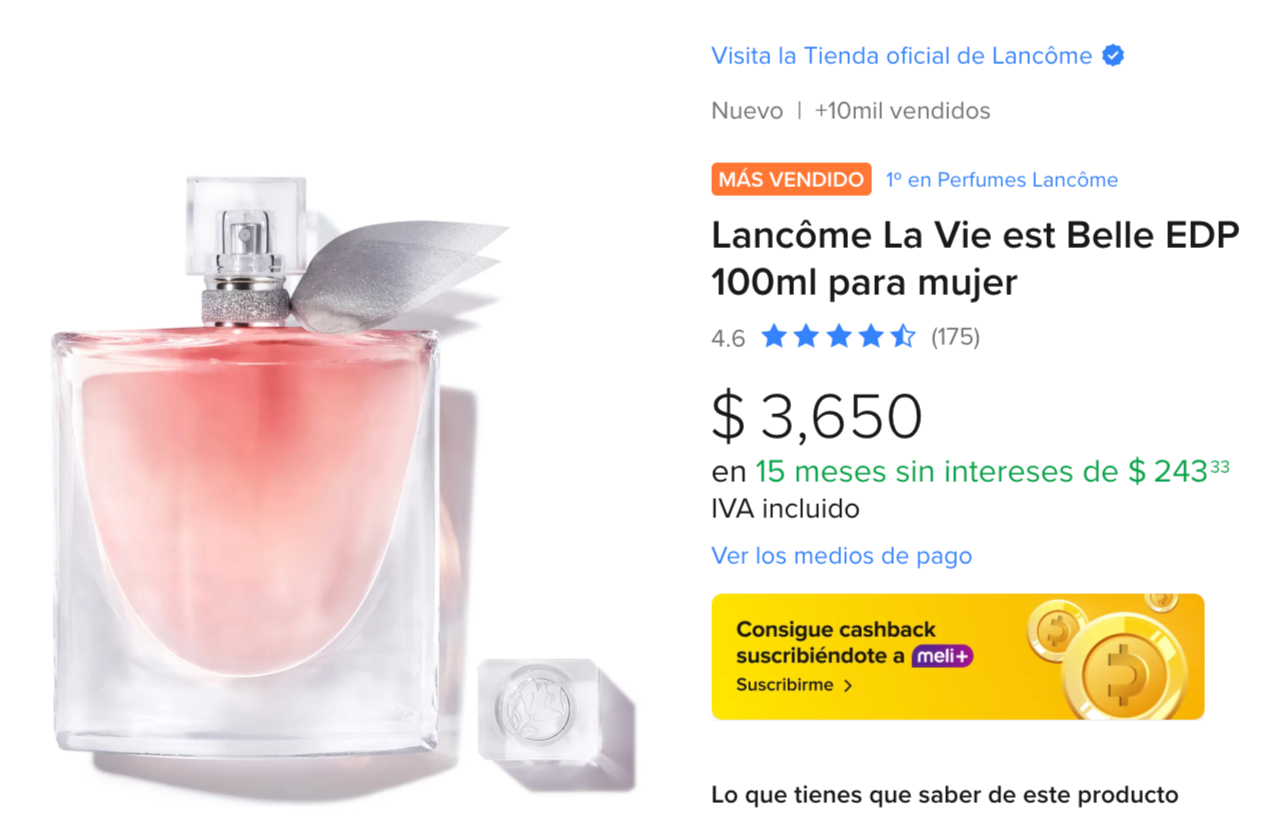The height and width of the screenshot is (831, 1277).
Task: Select the Consigue cashback banner text
Action: point(836,643)
